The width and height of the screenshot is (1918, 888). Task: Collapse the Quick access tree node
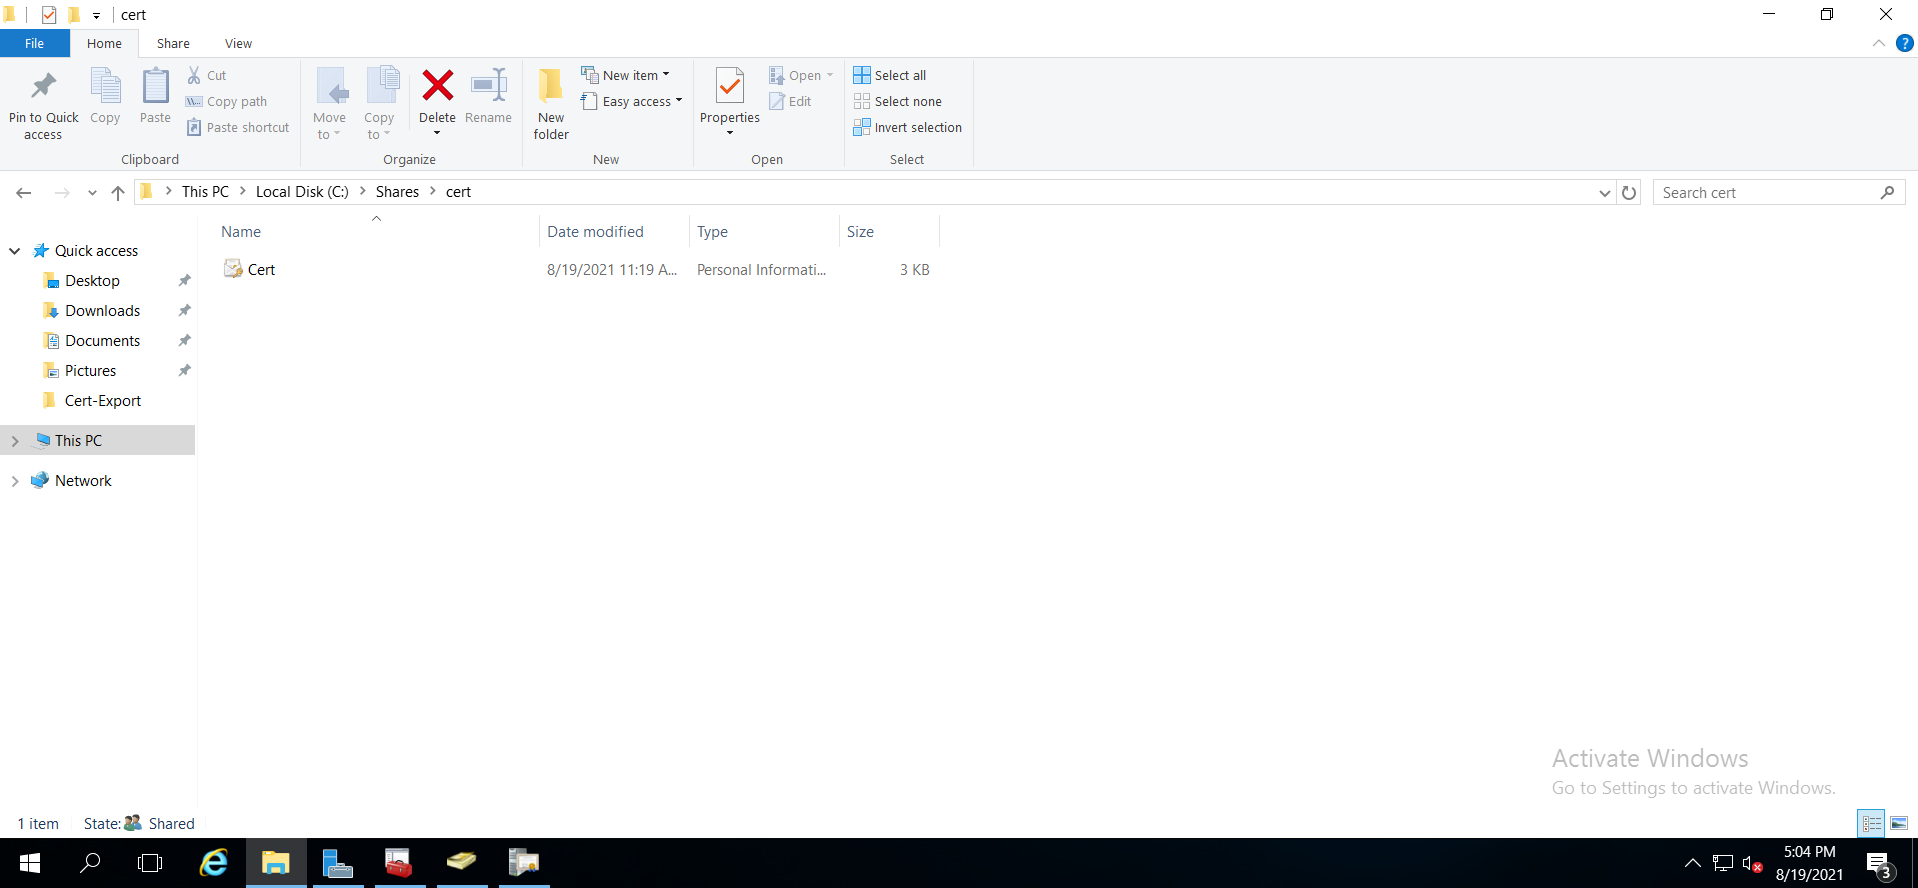[15, 251]
